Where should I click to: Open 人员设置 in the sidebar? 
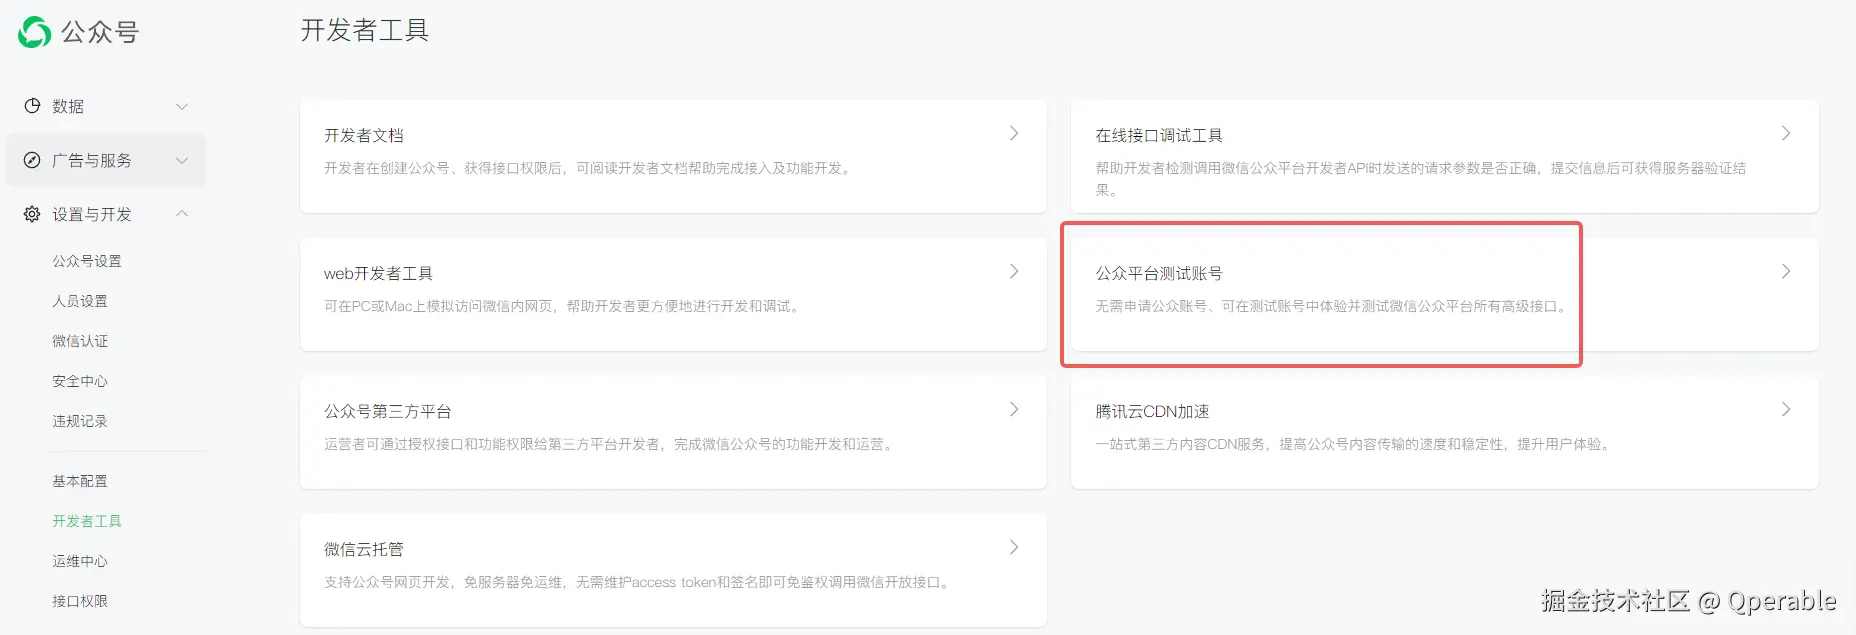[x=80, y=301]
